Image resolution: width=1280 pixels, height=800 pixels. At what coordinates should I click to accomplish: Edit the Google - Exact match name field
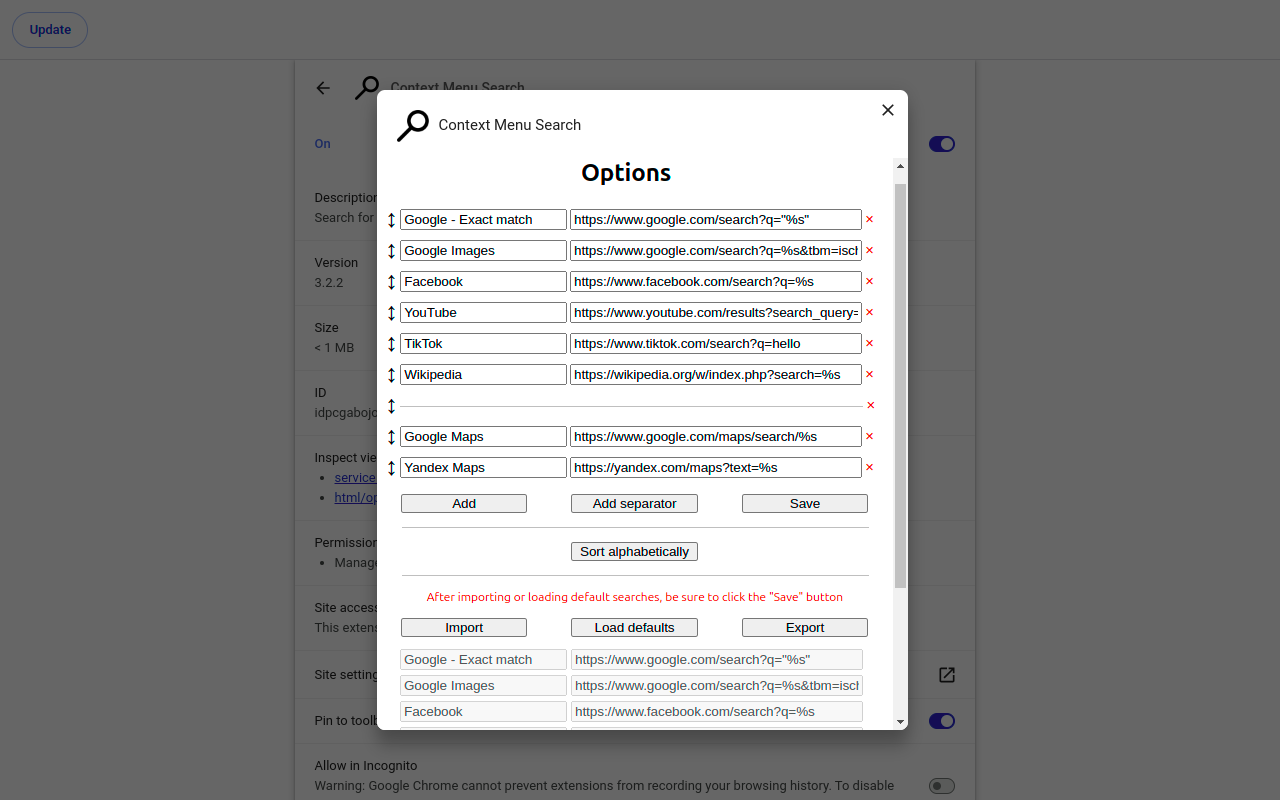click(483, 220)
